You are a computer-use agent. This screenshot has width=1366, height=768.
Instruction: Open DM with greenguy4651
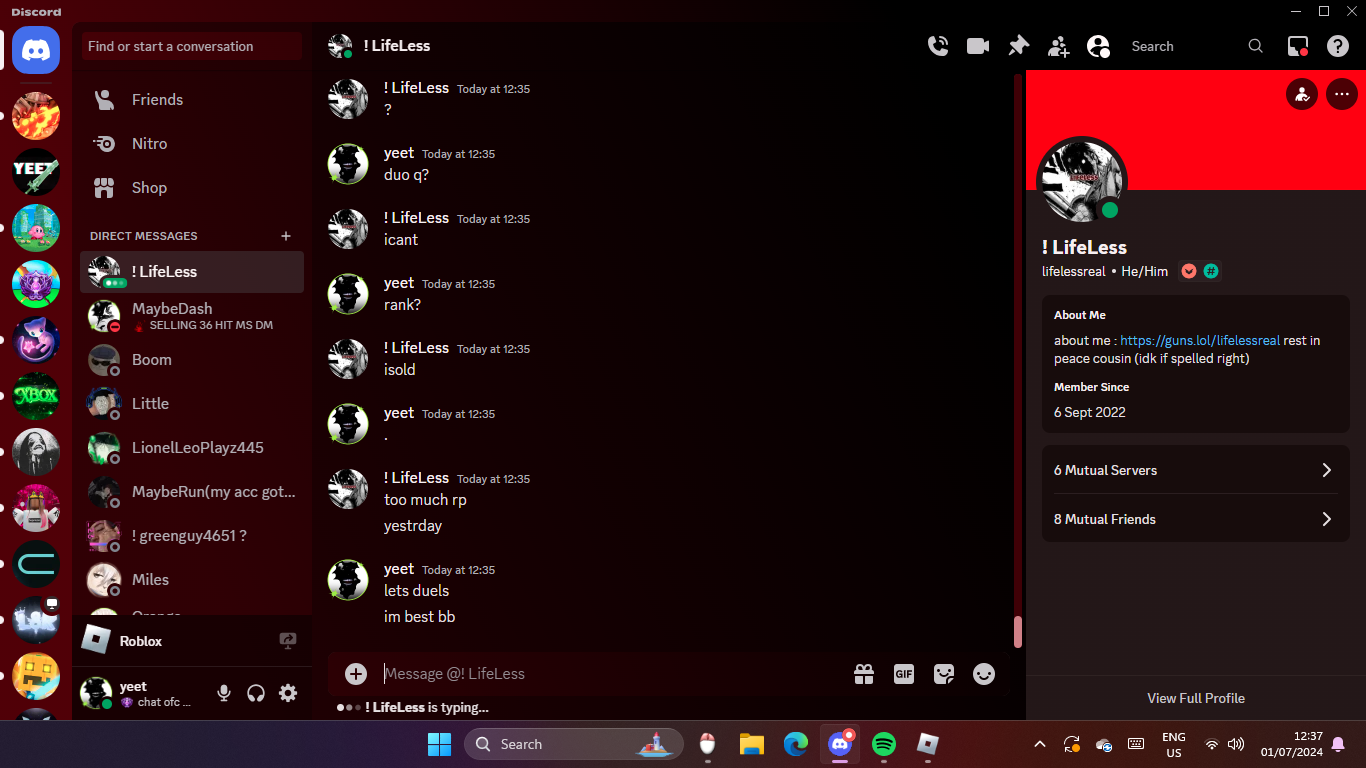(x=192, y=536)
